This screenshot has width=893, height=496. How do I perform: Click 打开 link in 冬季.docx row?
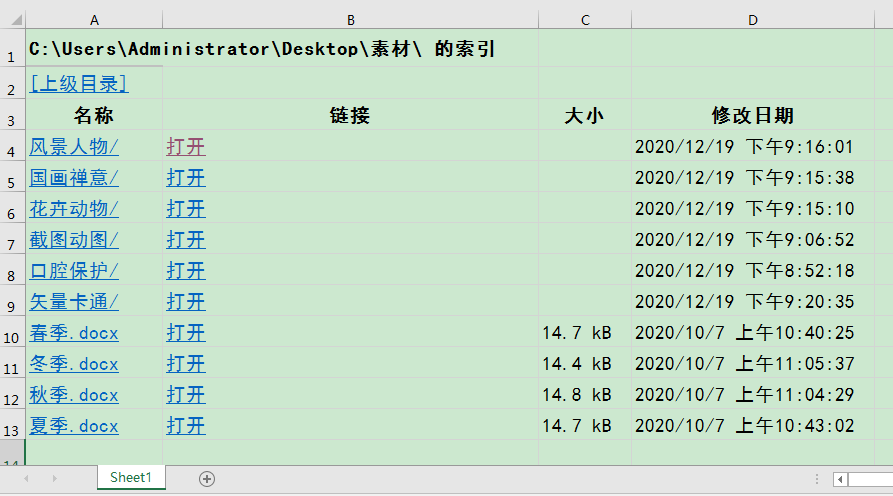pos(186,363)
